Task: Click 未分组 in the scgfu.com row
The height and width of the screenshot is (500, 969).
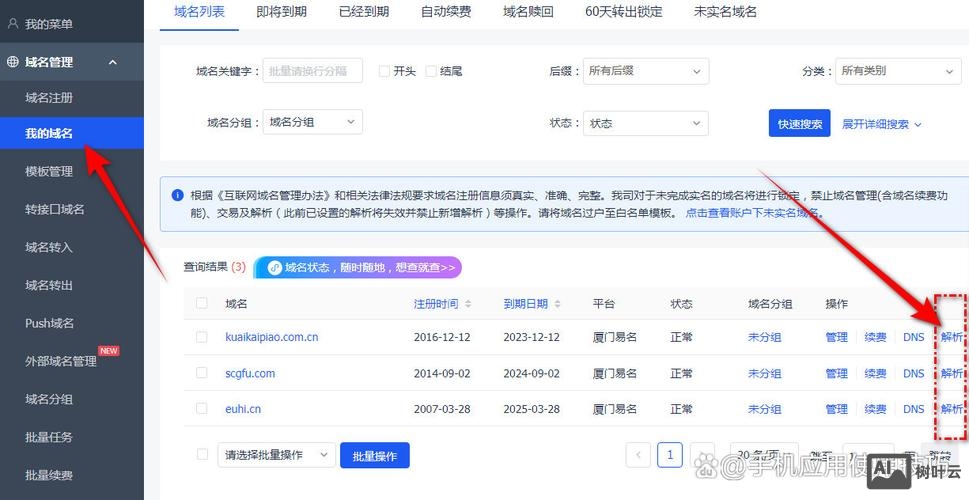Action: (x=764, y=373)
